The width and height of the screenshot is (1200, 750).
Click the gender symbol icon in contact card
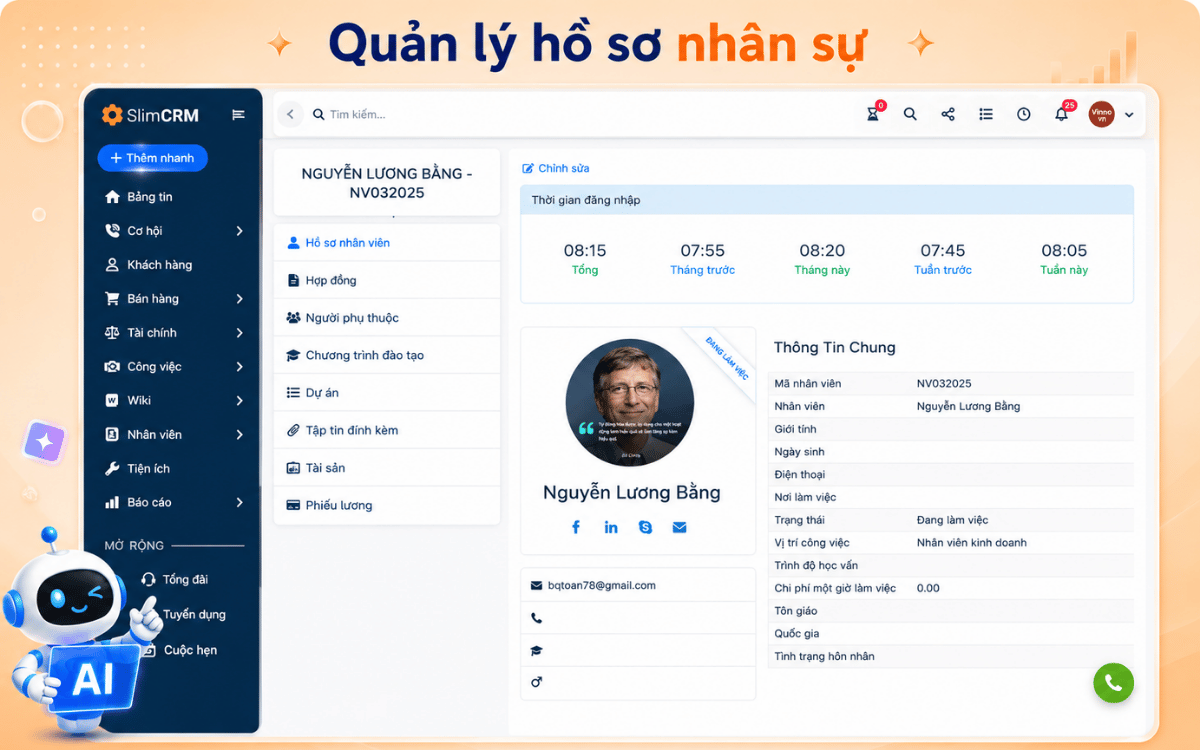(x=536, y=682)
